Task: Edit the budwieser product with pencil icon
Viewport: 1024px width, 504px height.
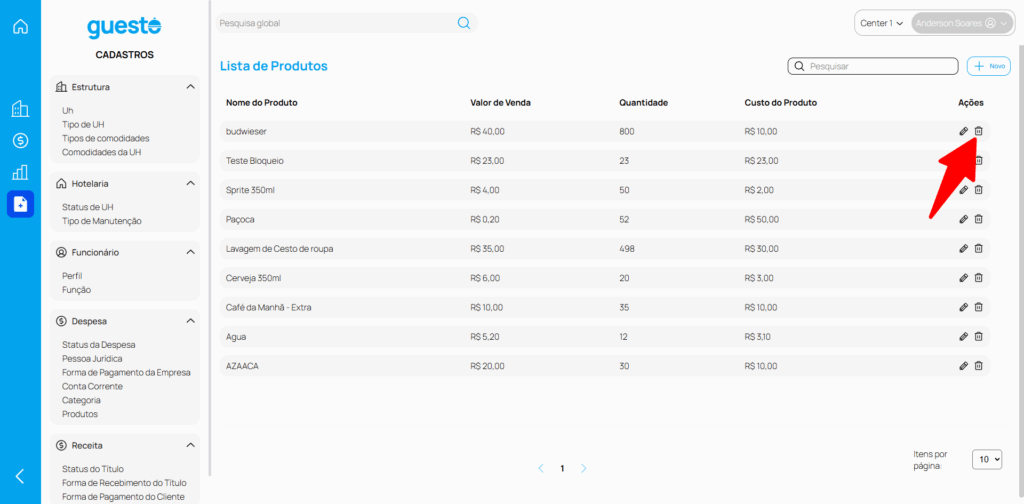Action: [x=963, y=131]
